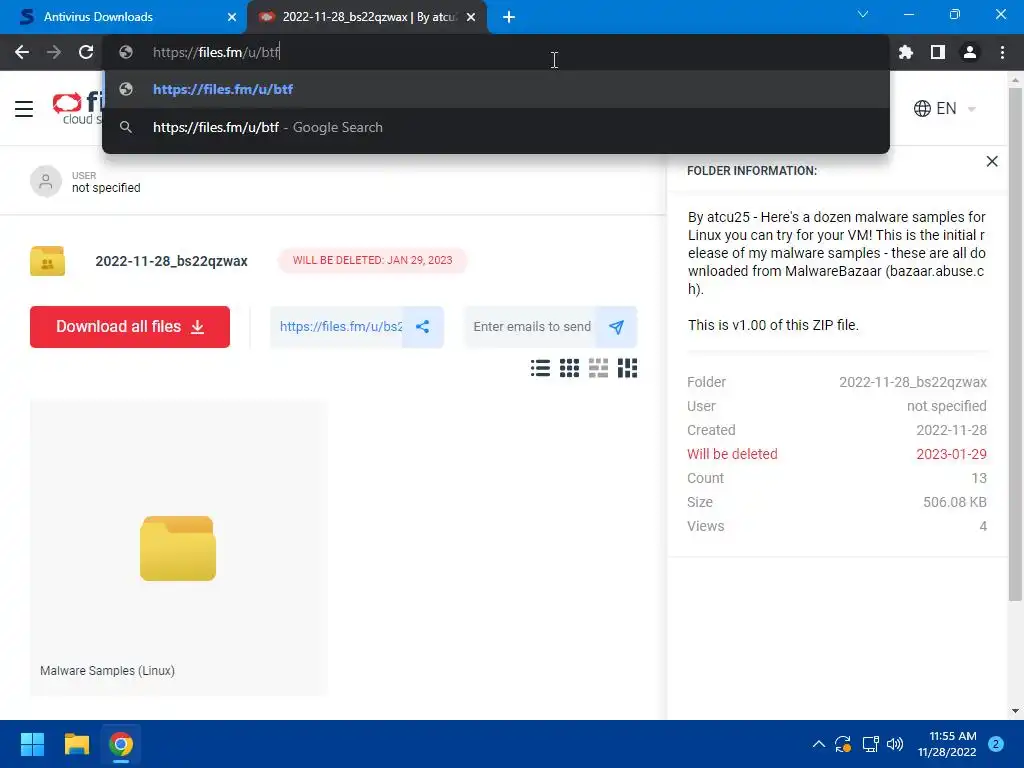Click the Will be deleted Jan 29 badge
The width and height of the screenshot is (1024, 768).
point(372,260)
